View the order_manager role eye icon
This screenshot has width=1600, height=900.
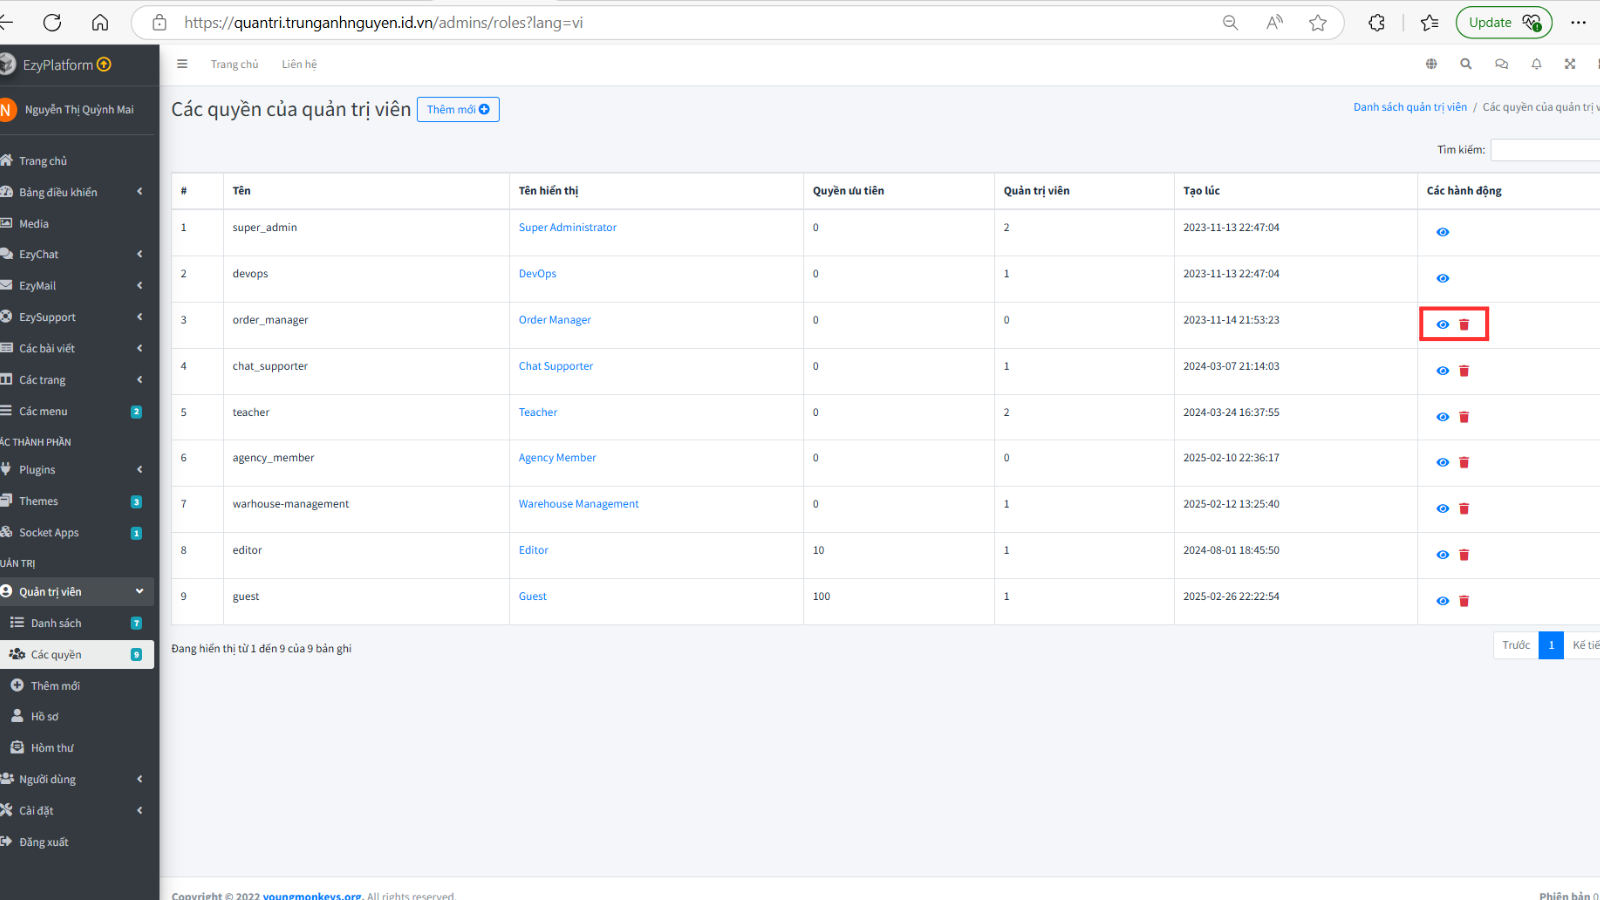click(1443, 324)
